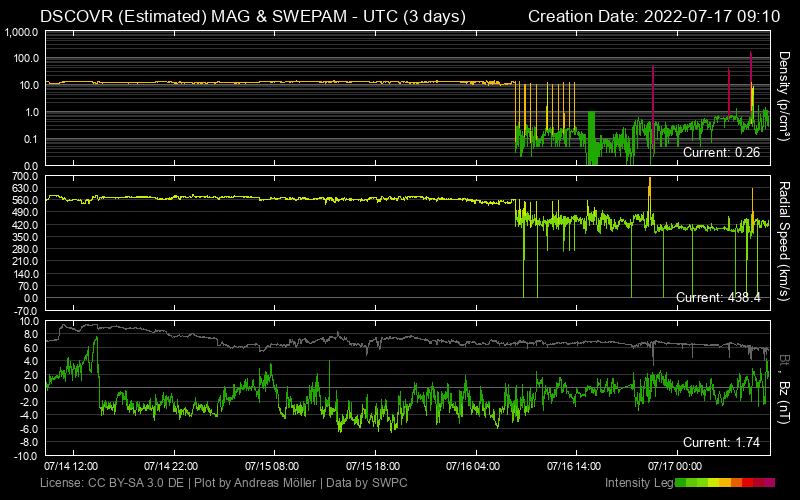The image size is (800, 500).
Task: Click the 70.0 speed axis tick
Action: tap(28, 286)
